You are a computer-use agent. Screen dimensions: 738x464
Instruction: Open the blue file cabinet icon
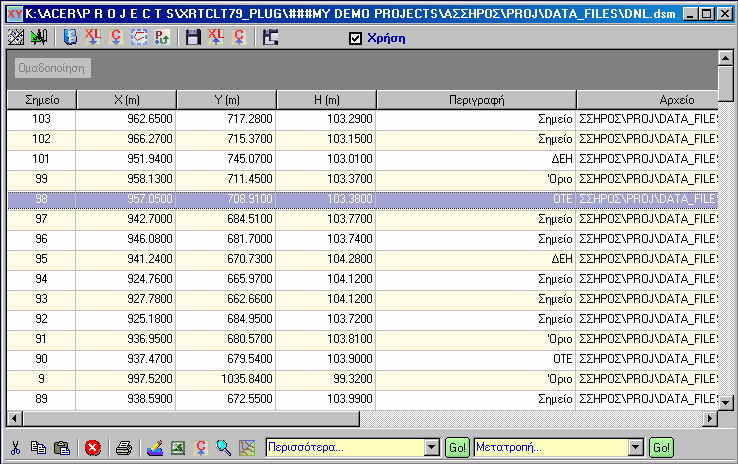click(x=70, y=37)
